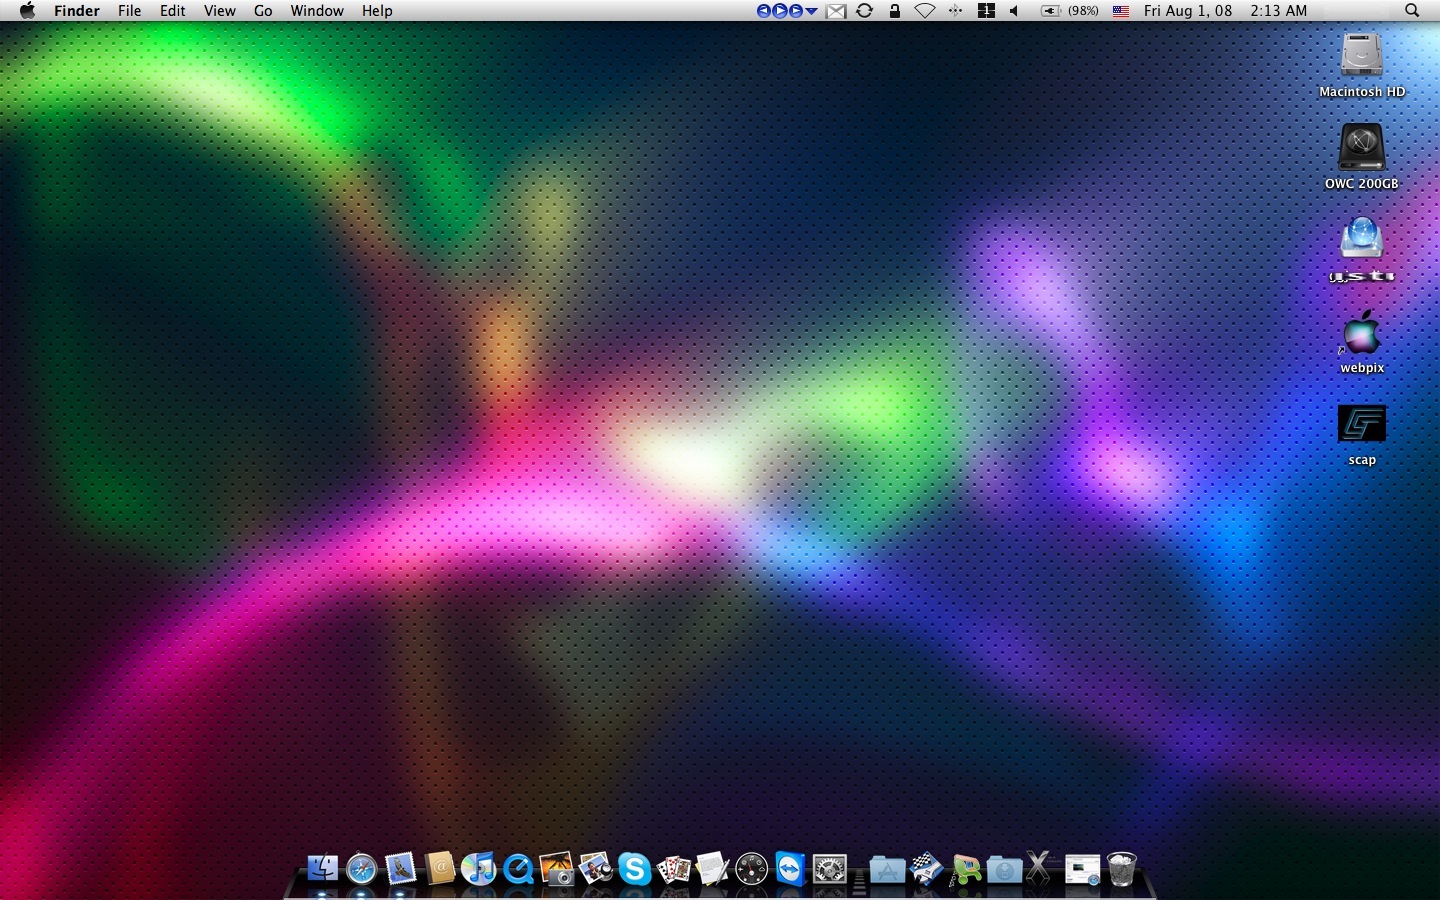This screenshot has width=1440, height=900.
Task: Open the Go menu
Action: 263,11
